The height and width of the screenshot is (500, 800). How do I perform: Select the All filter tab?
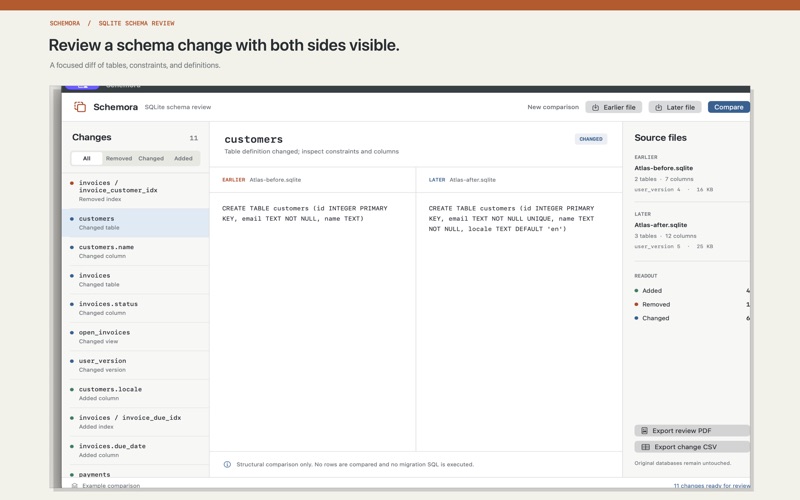pos(87,158)
